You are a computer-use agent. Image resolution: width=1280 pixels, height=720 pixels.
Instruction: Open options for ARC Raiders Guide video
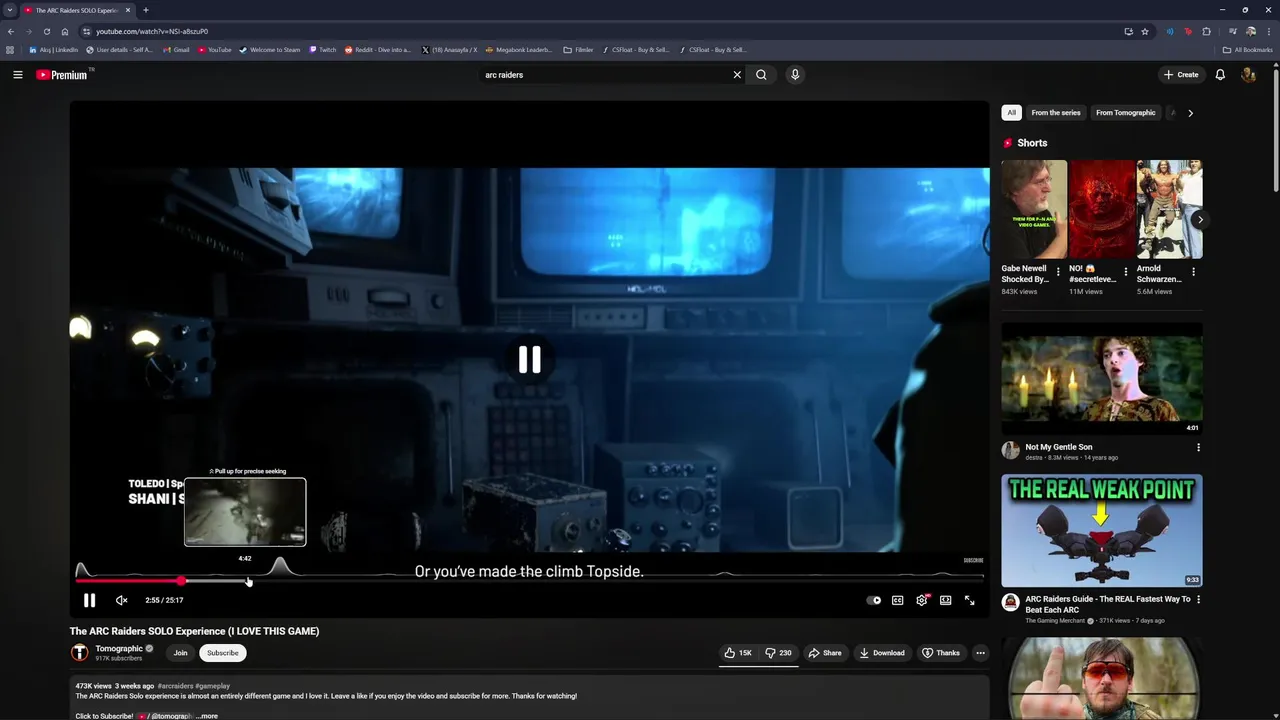[1198, 599]
